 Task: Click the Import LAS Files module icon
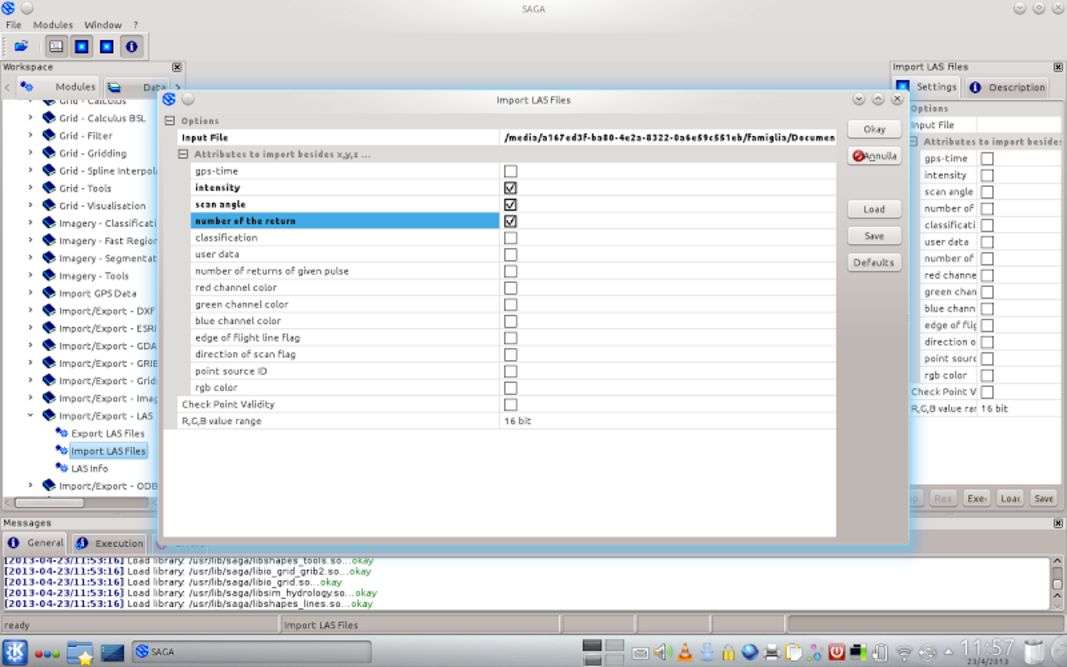point(62,451)
